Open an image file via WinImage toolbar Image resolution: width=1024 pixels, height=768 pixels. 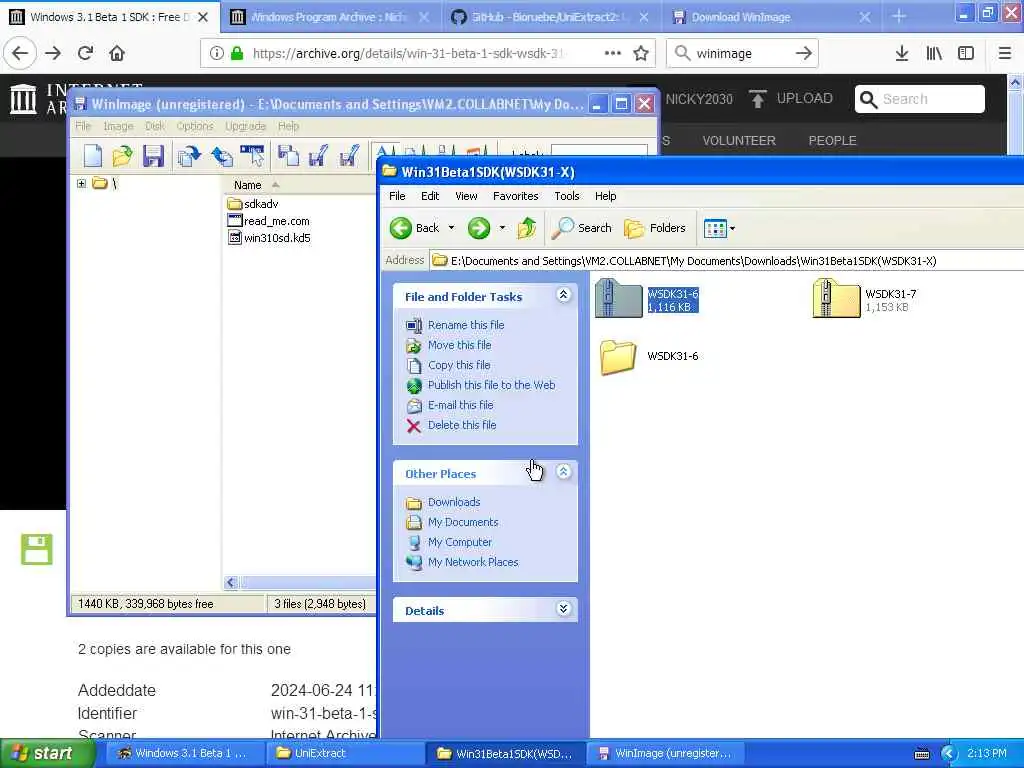[122, 156]
